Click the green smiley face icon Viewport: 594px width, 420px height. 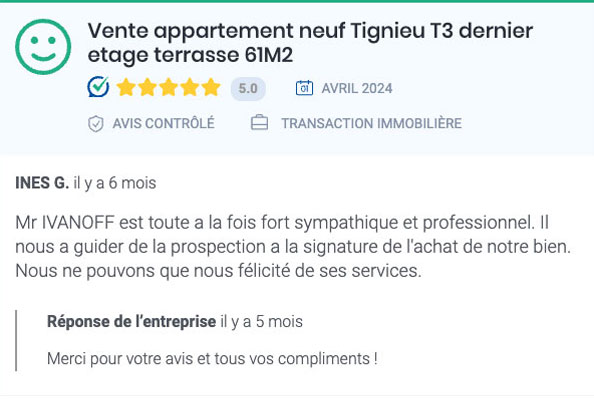pyautogui.click(x=43, y=47)
